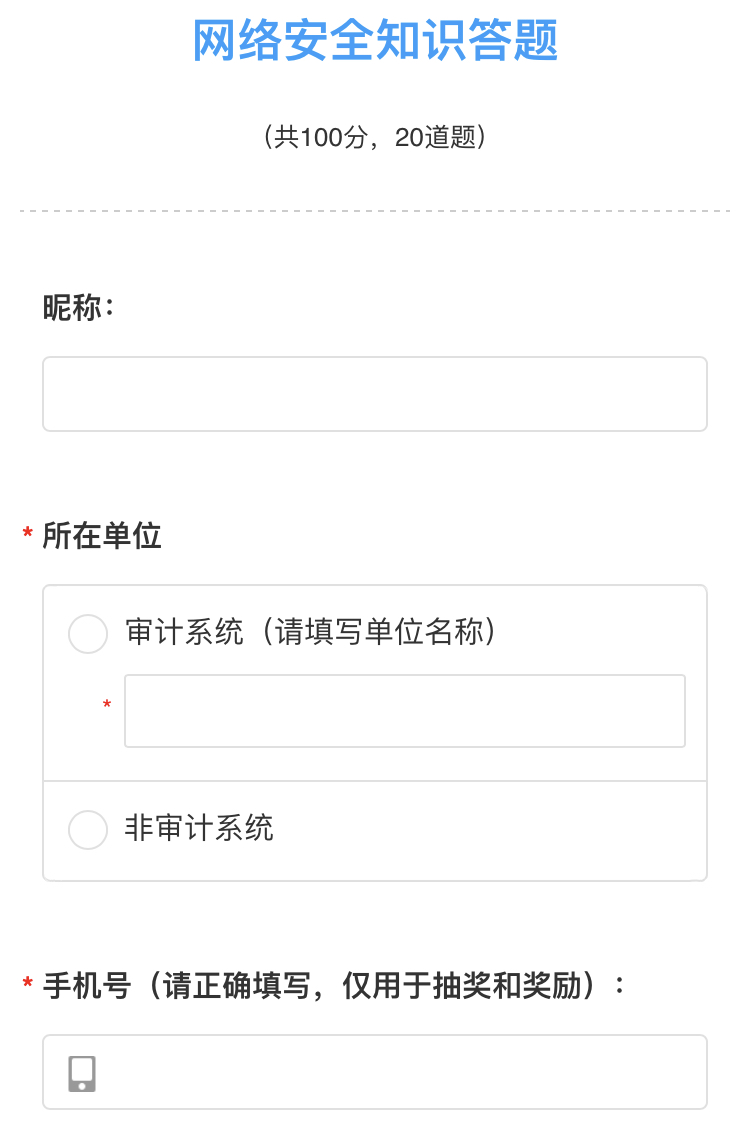This screenshot has height=1136, width=750.
Task: Click the phone icon in mobile field
Action: (x=82, y=1073)
